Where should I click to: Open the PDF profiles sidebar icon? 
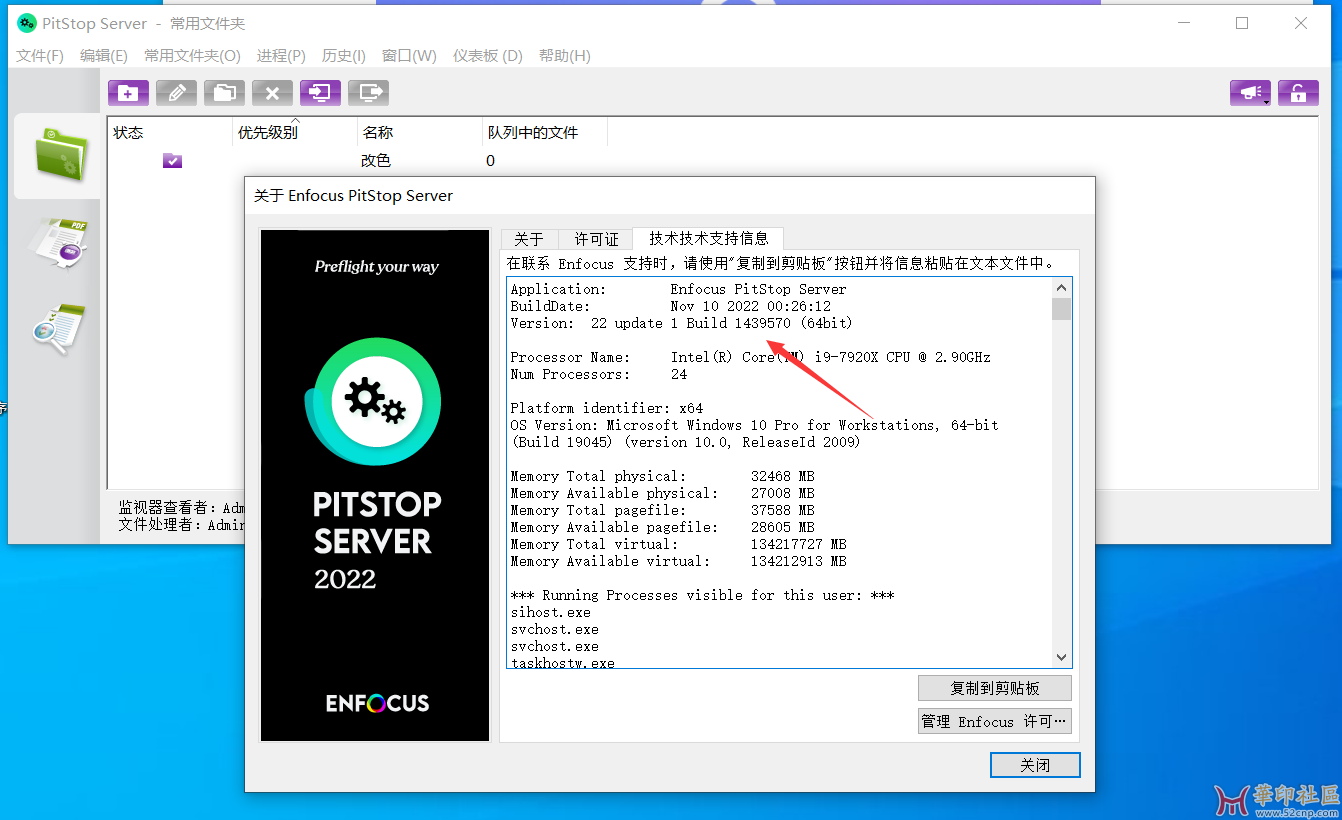pos(60,243)
